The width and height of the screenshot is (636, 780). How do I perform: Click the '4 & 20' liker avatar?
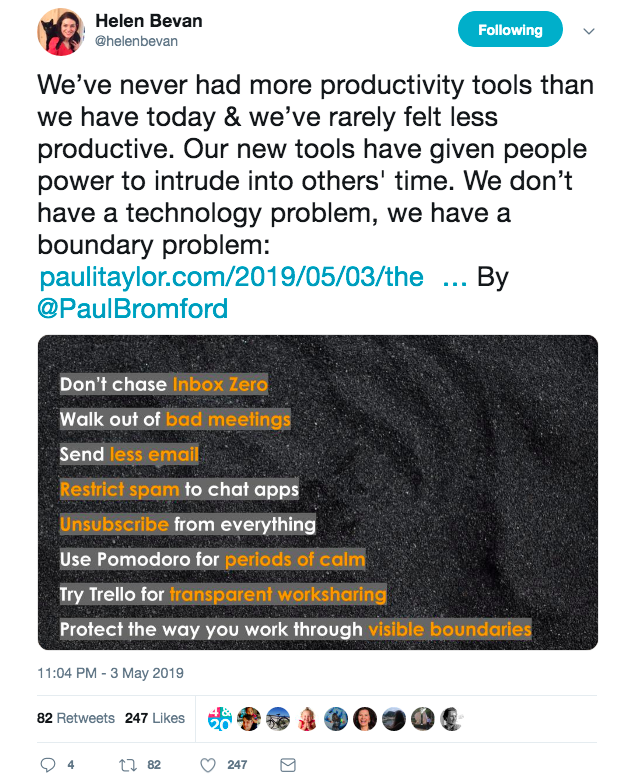[220, 718]
